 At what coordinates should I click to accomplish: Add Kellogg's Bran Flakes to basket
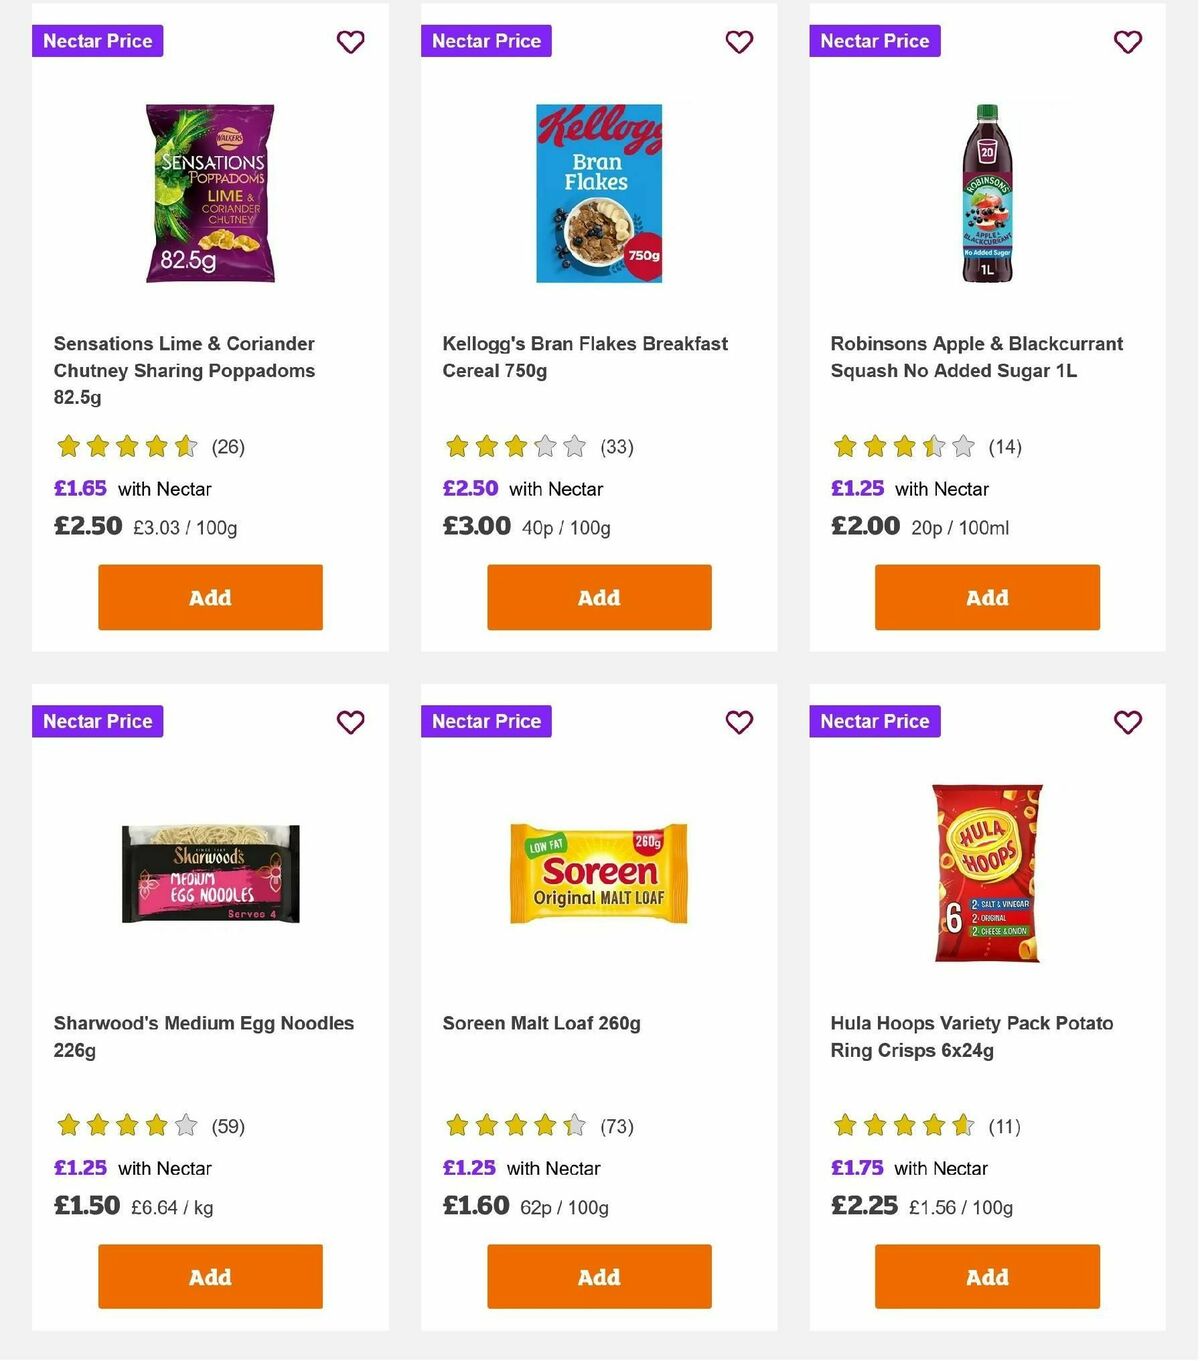click(598, 597)
